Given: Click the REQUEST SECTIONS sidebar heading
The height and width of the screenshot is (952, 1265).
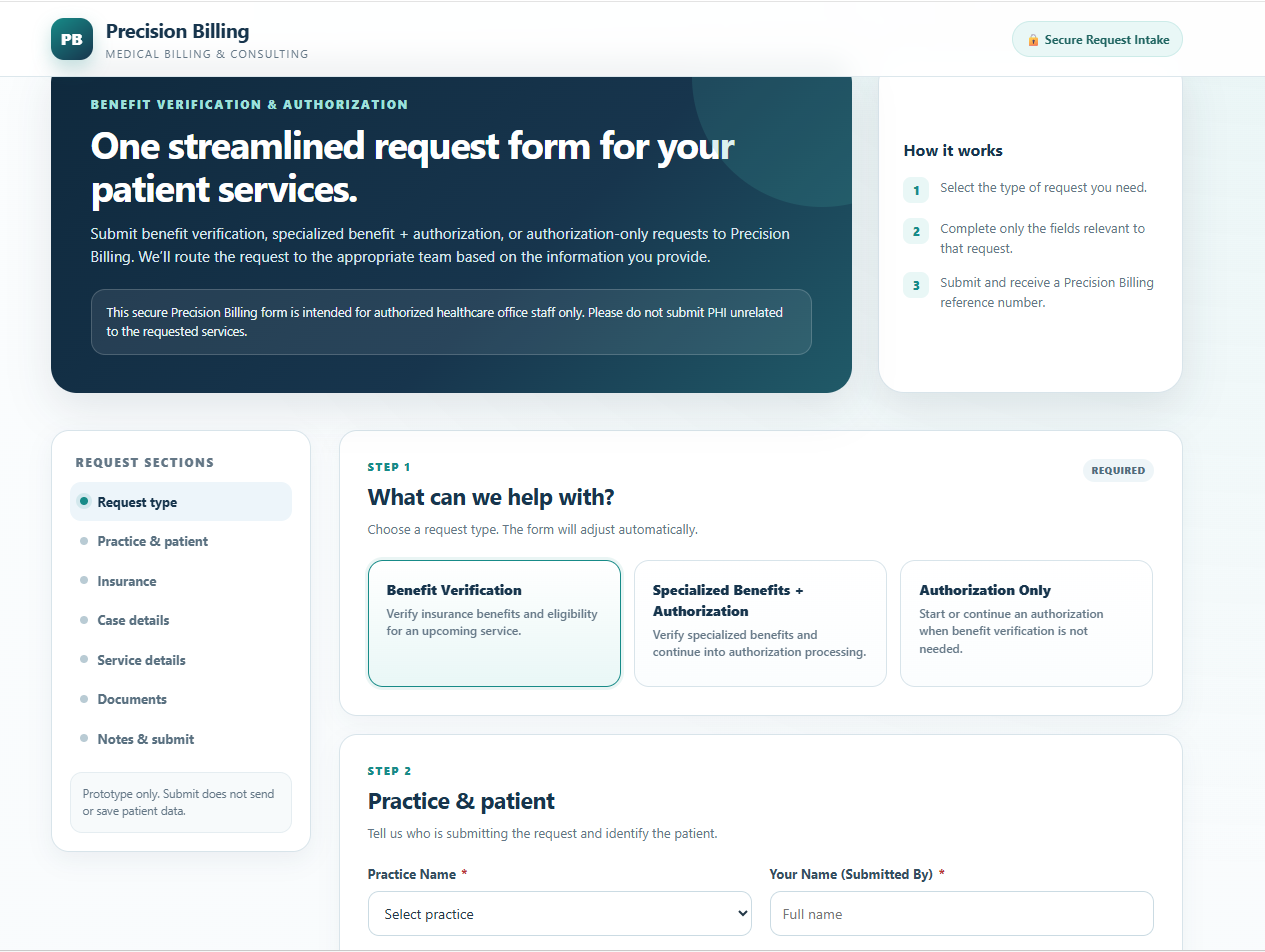Looking at the screenshot, I should [x=145, y=463].
